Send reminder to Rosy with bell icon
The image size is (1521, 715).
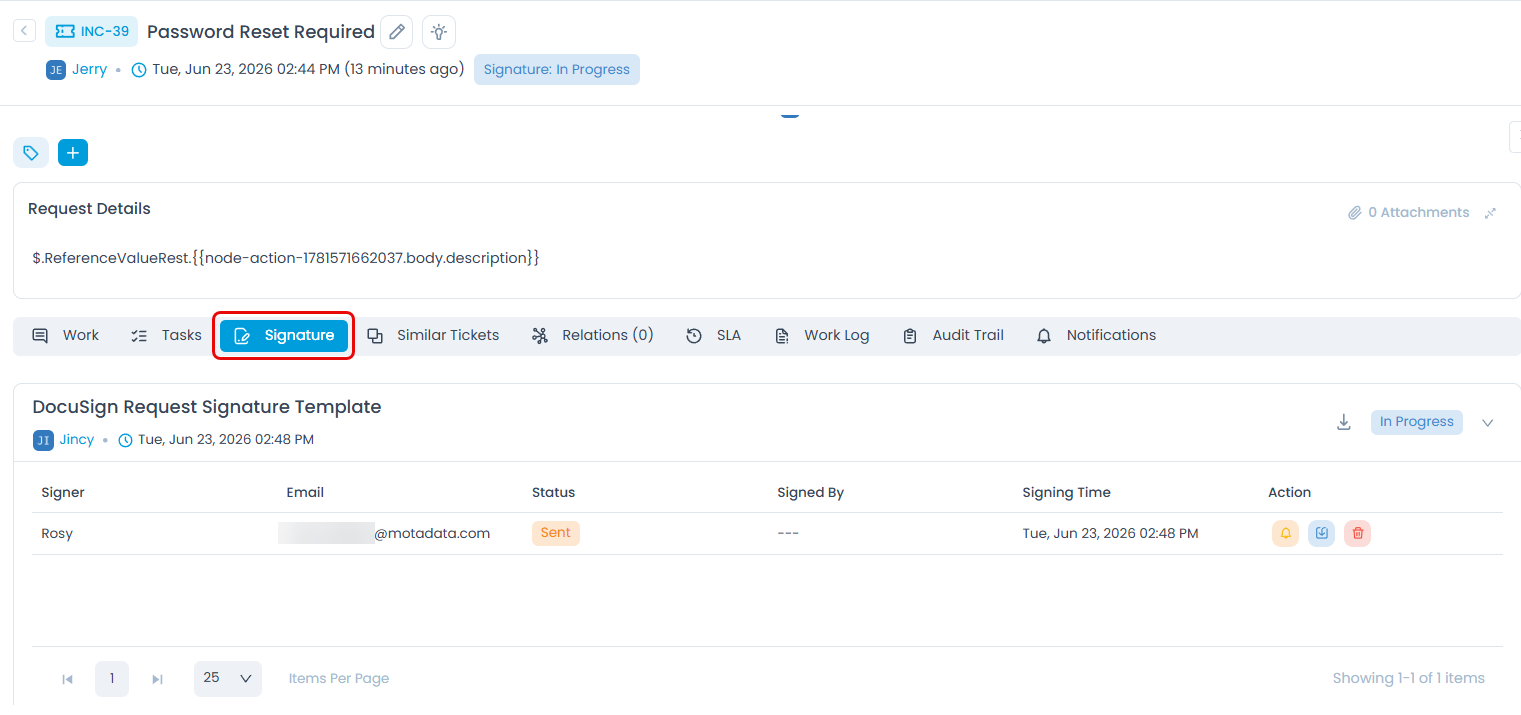click(x=1285, y=534)
